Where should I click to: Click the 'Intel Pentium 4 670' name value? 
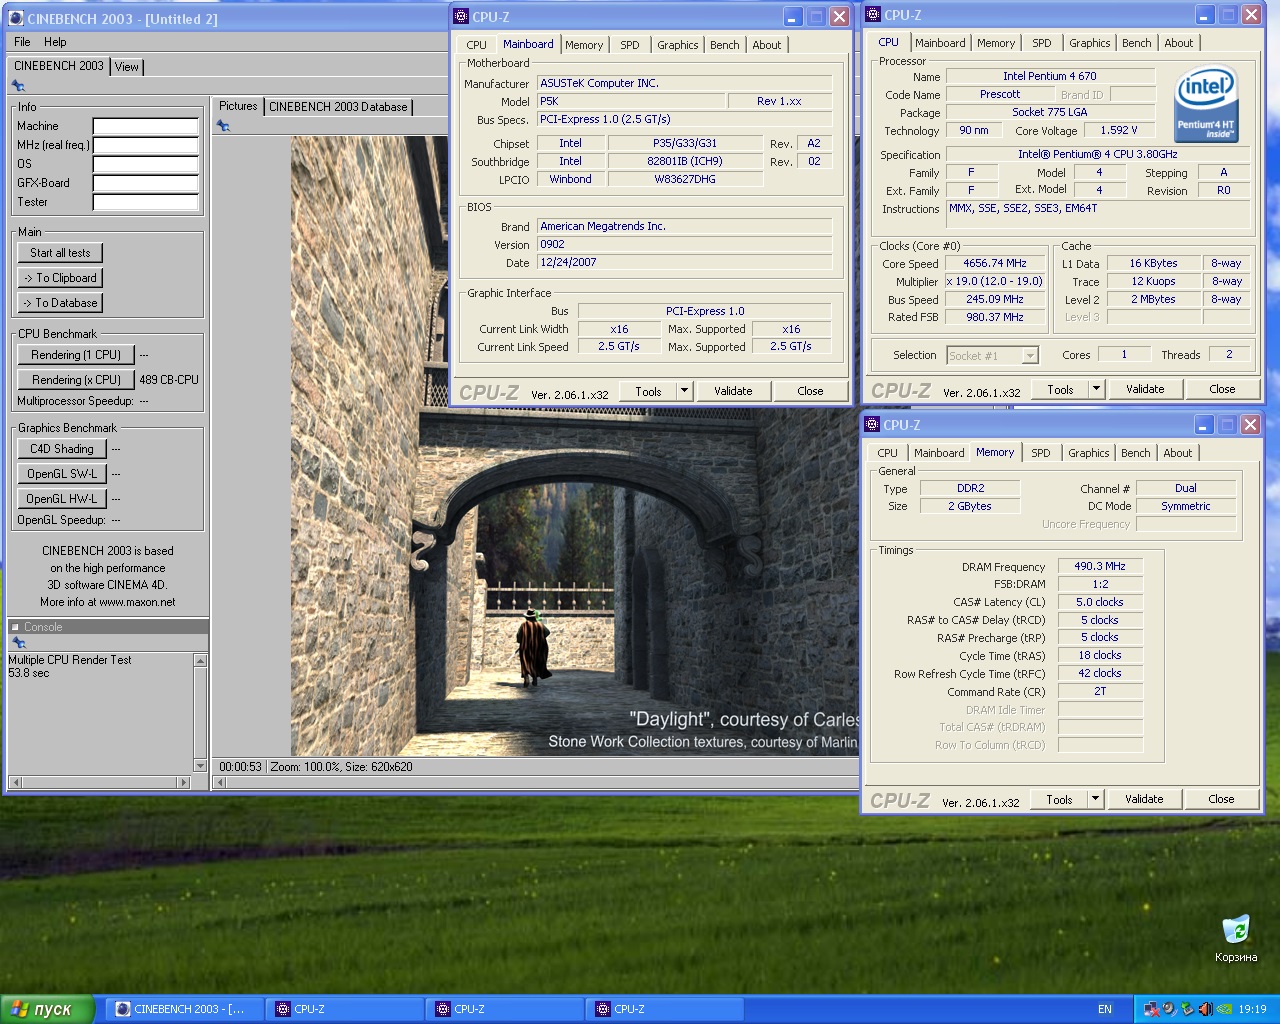click(x=1050, y=76)
